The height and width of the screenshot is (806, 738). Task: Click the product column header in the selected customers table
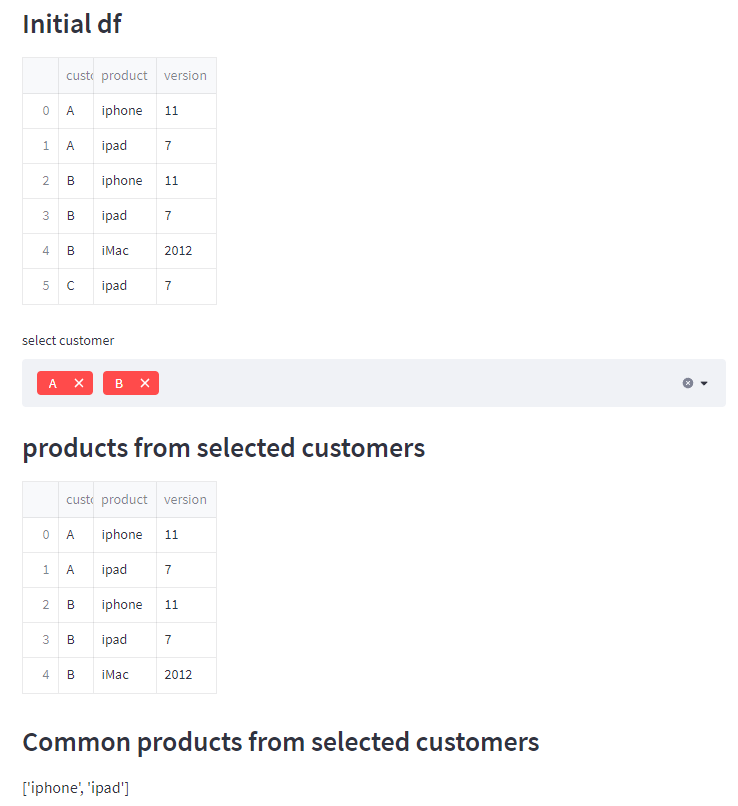pyautogui.click(x=124, y=499)
